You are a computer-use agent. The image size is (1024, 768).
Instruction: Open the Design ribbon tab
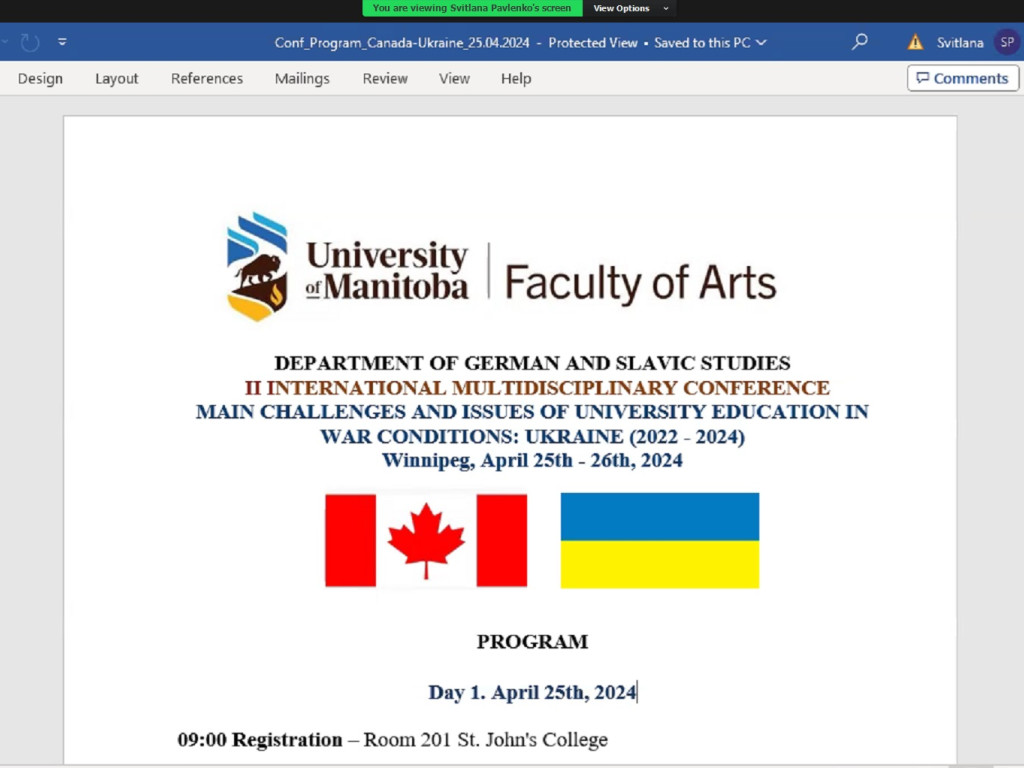[x=40, y=78]
